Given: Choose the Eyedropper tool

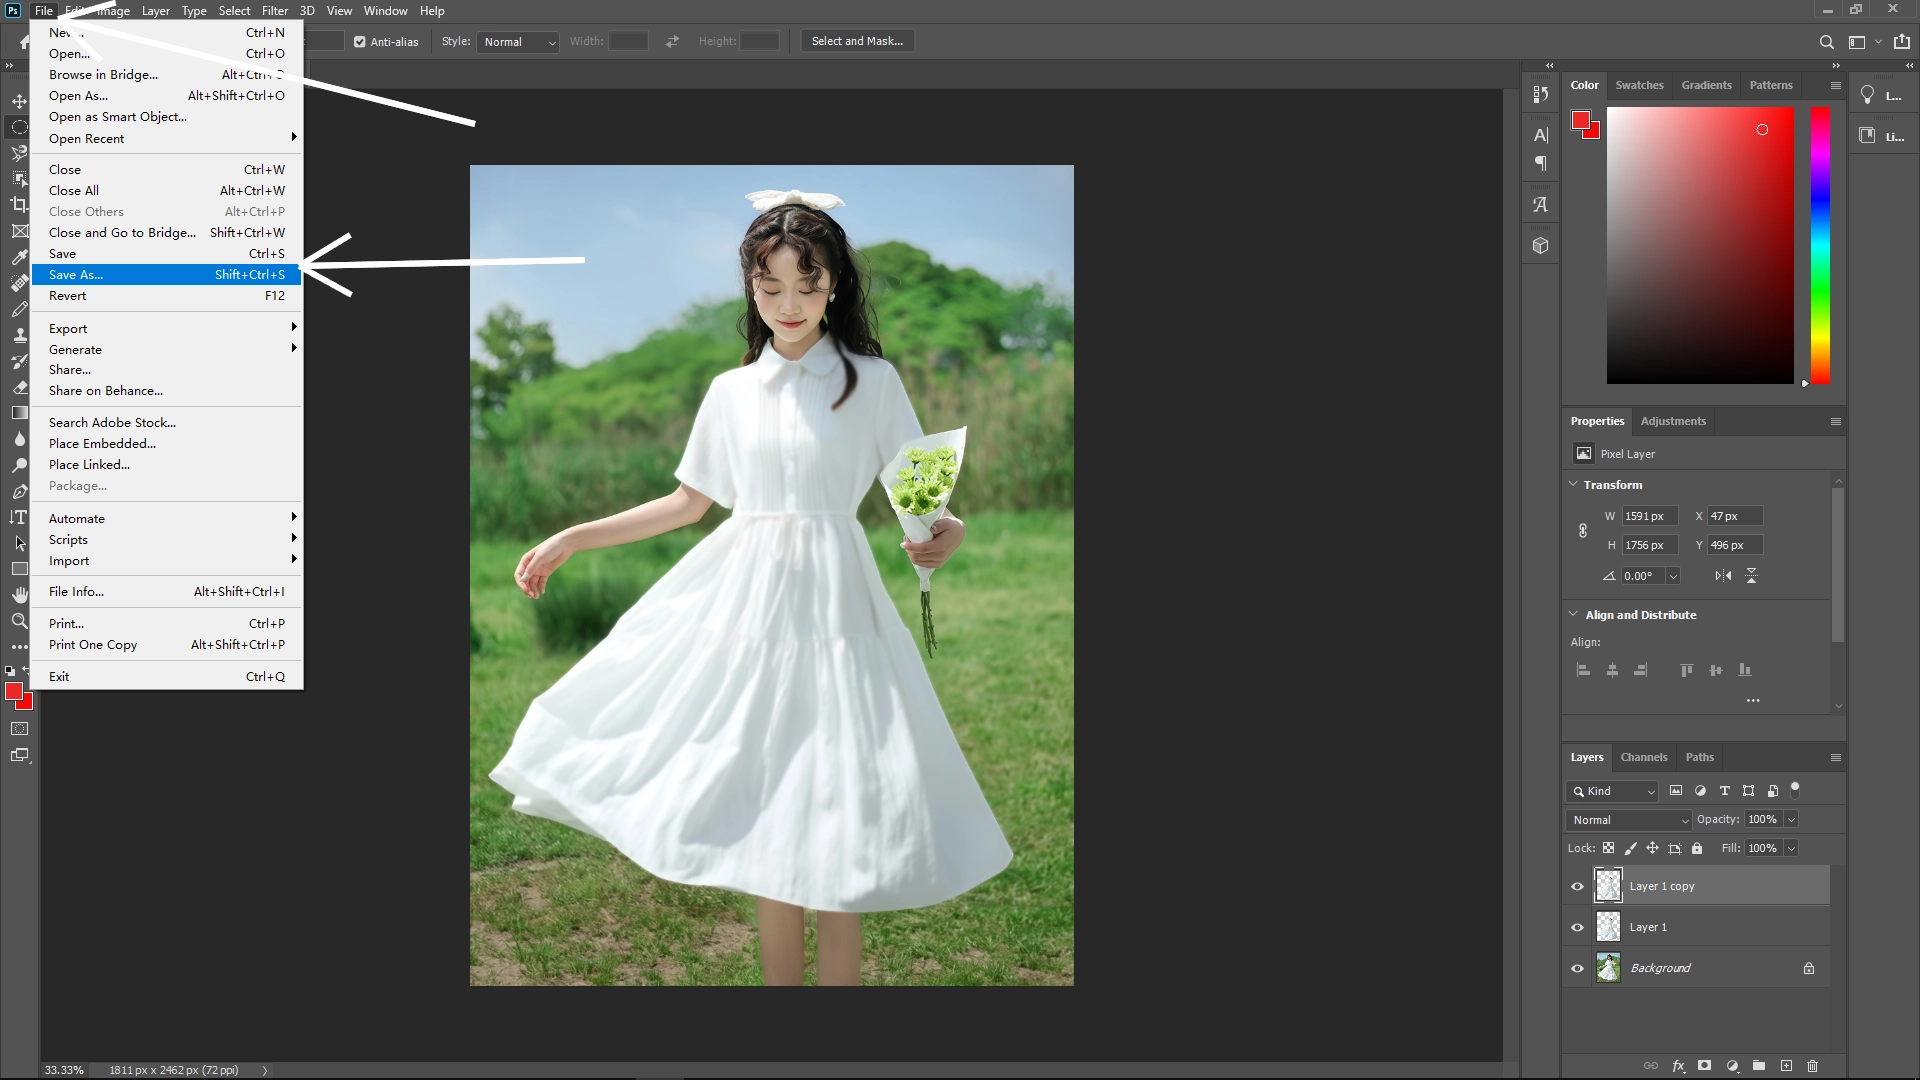Looking at the screenshot, I should click(x=20, y=255).
